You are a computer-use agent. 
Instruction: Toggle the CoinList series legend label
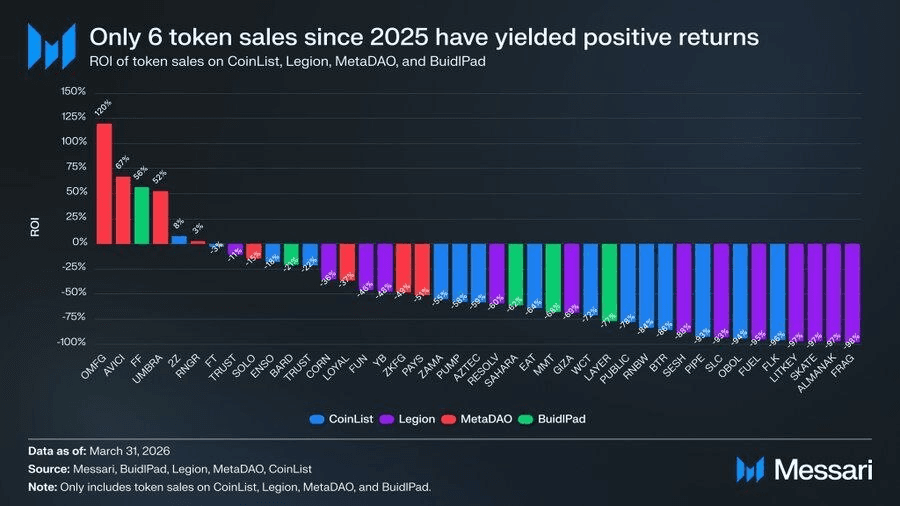pos(351,419)
